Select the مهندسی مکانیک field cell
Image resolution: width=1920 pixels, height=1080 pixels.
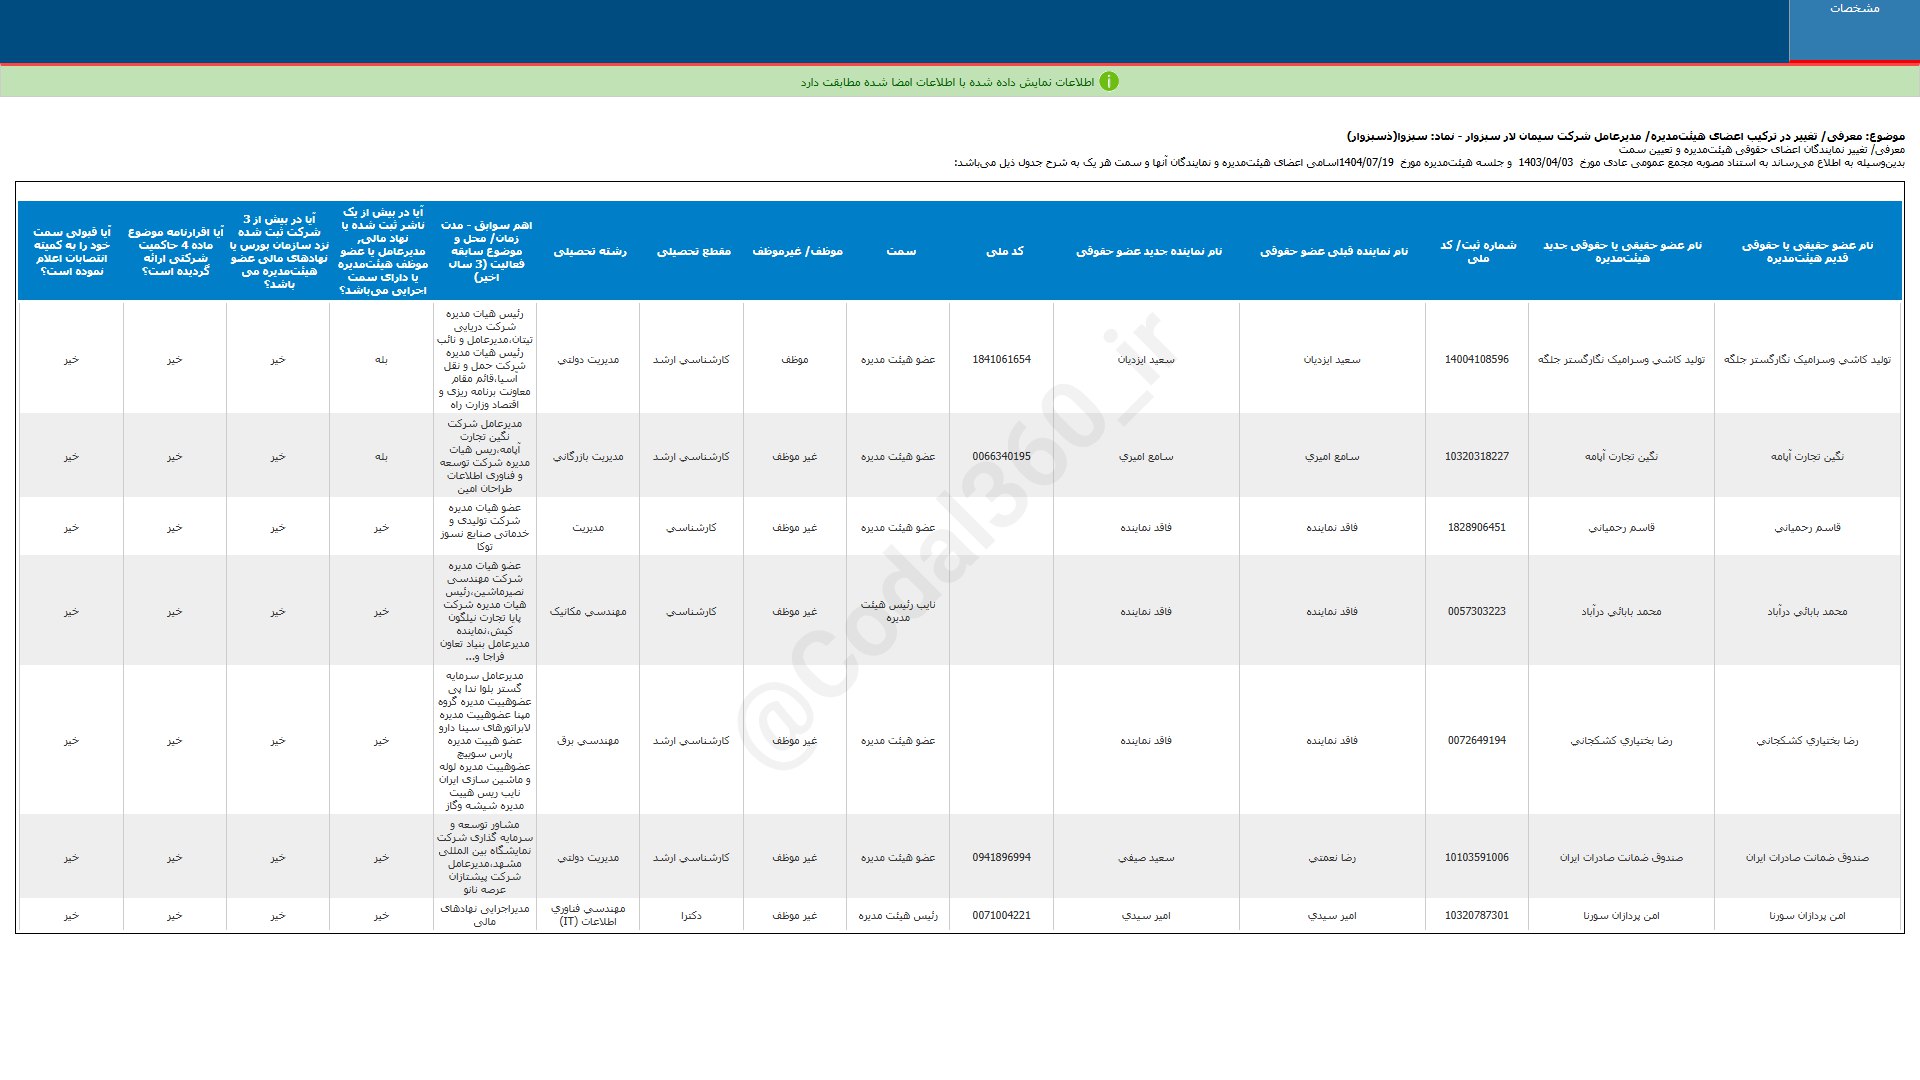(588, 611)
